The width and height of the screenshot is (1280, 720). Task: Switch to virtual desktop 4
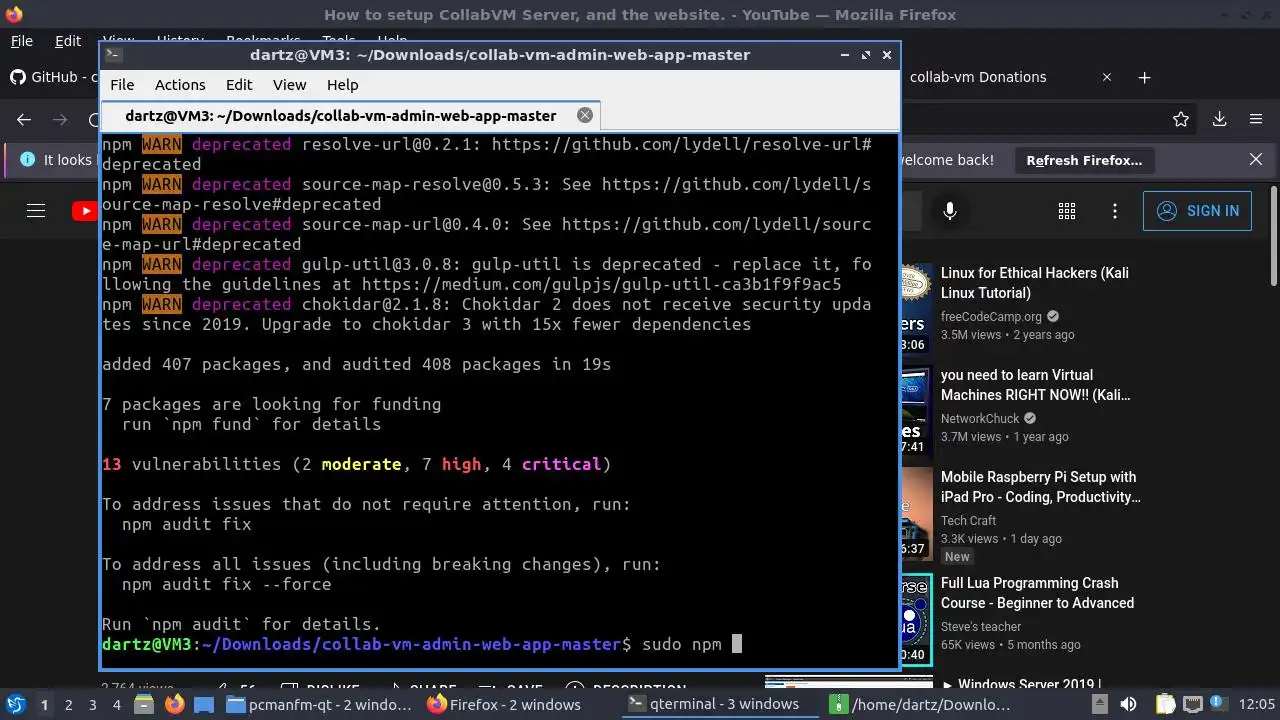[x=117, y=705]
